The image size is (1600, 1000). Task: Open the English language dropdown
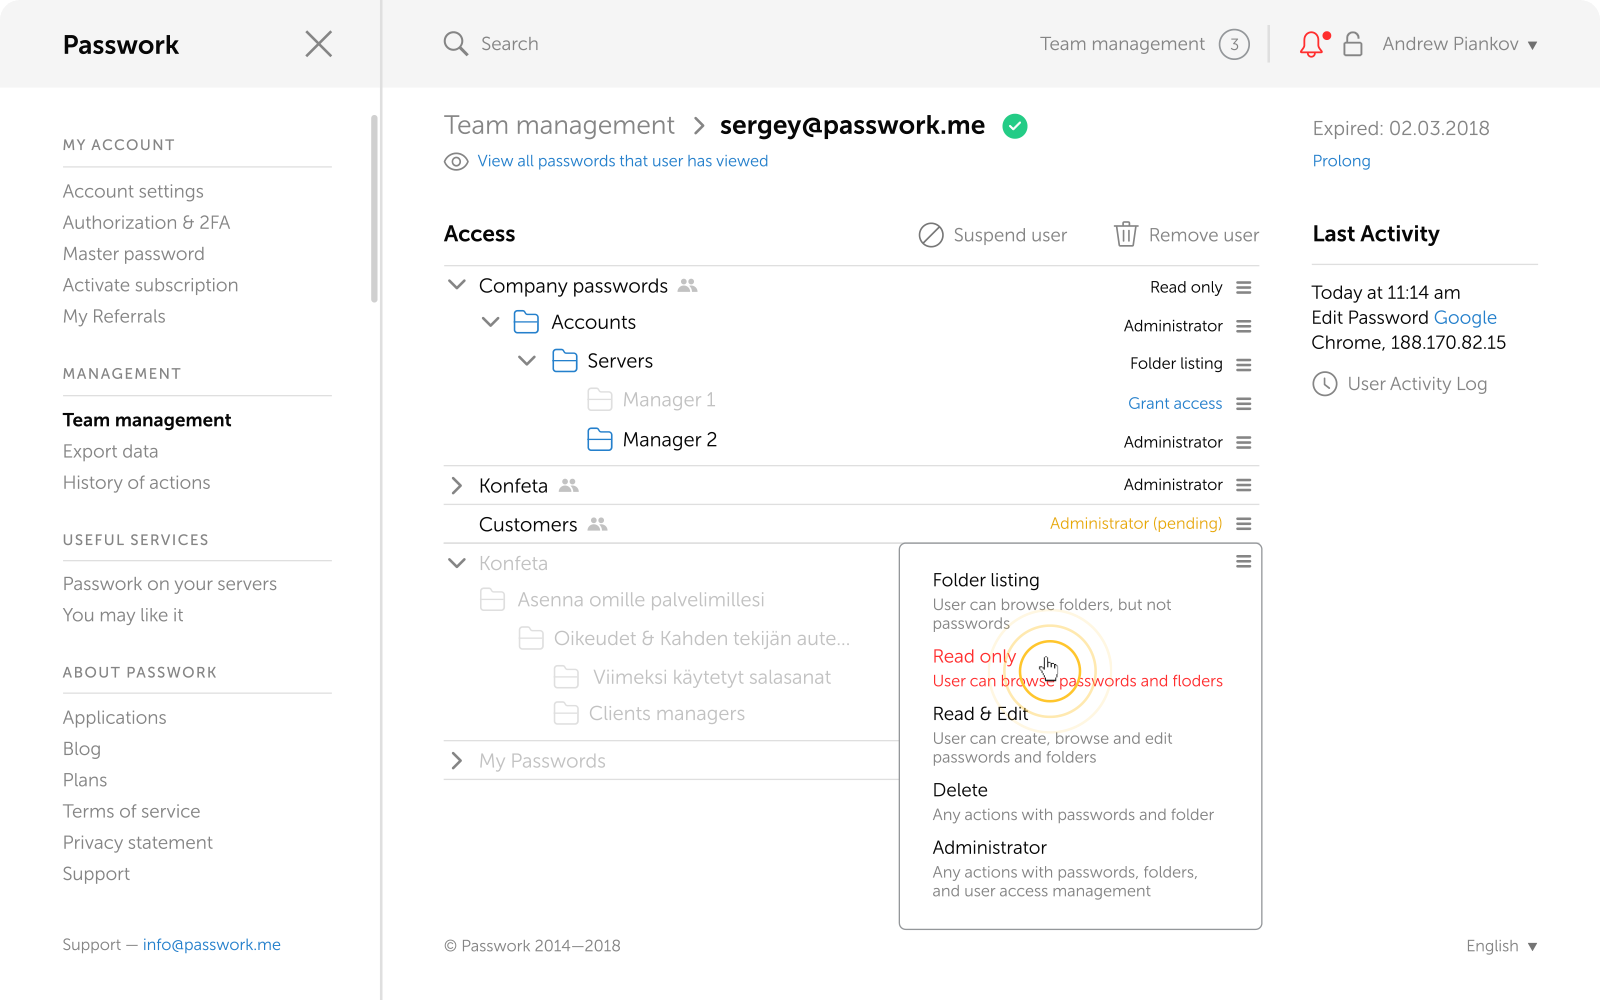1501,946
